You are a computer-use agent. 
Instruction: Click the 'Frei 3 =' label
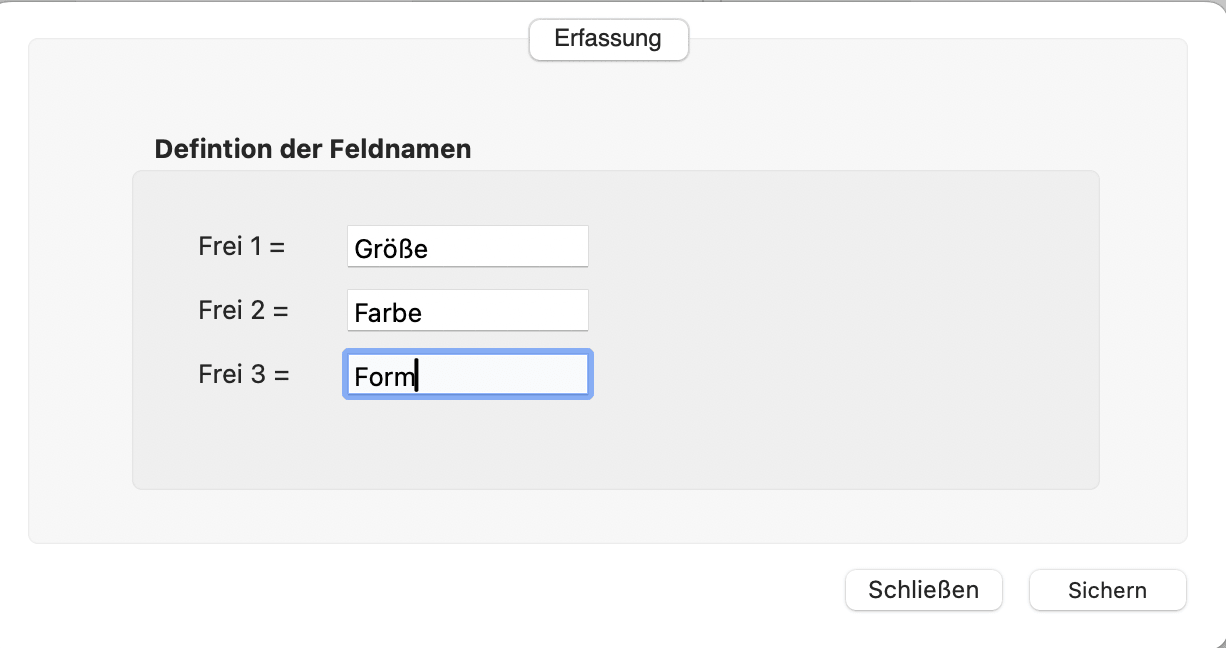coord(243,374)
